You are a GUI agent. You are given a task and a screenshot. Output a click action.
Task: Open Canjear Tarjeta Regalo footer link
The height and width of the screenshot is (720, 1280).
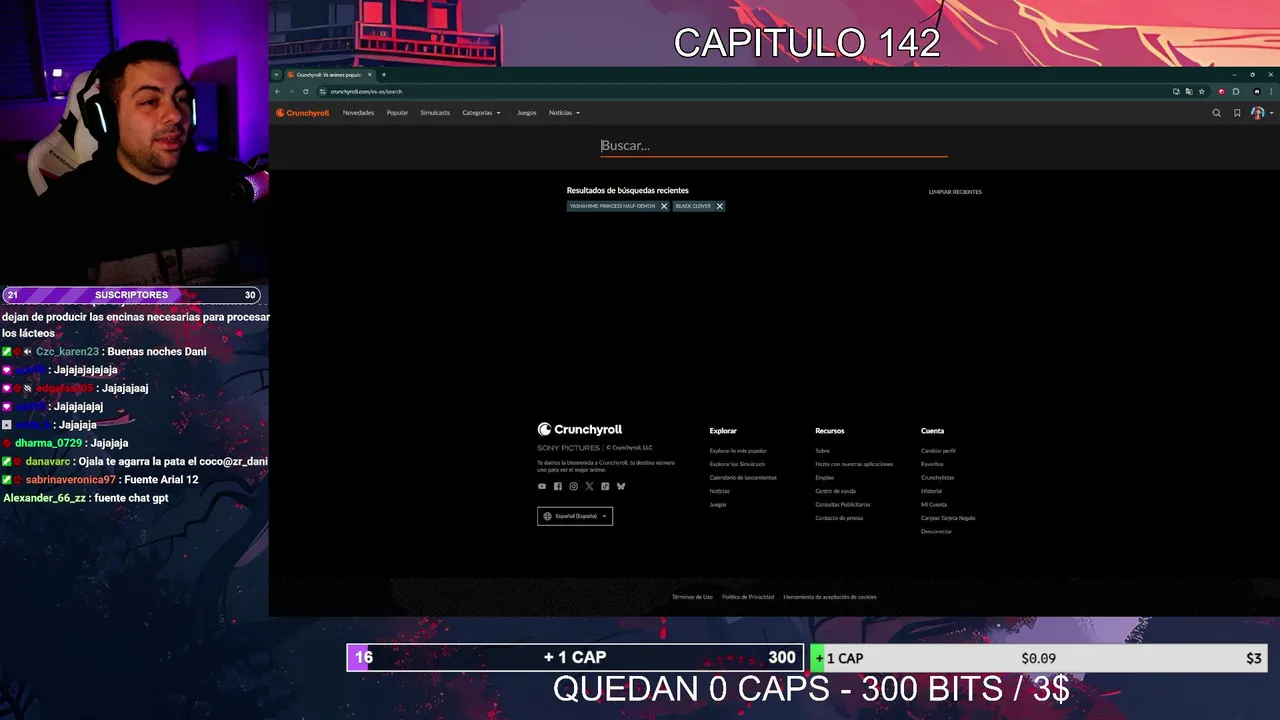click(948, 518)
